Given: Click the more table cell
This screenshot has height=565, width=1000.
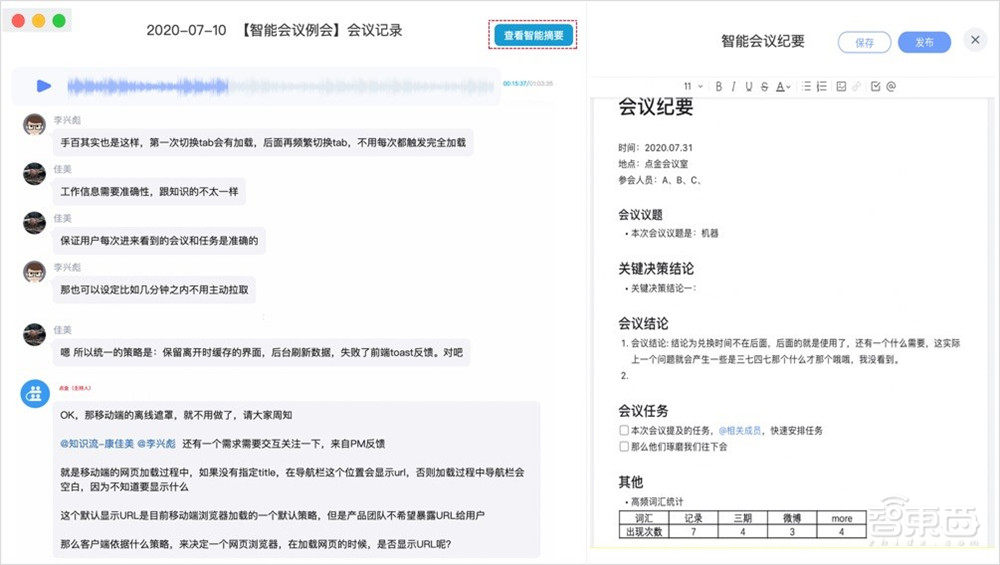Looking at the screenshot, I should [x=841, y=518].
